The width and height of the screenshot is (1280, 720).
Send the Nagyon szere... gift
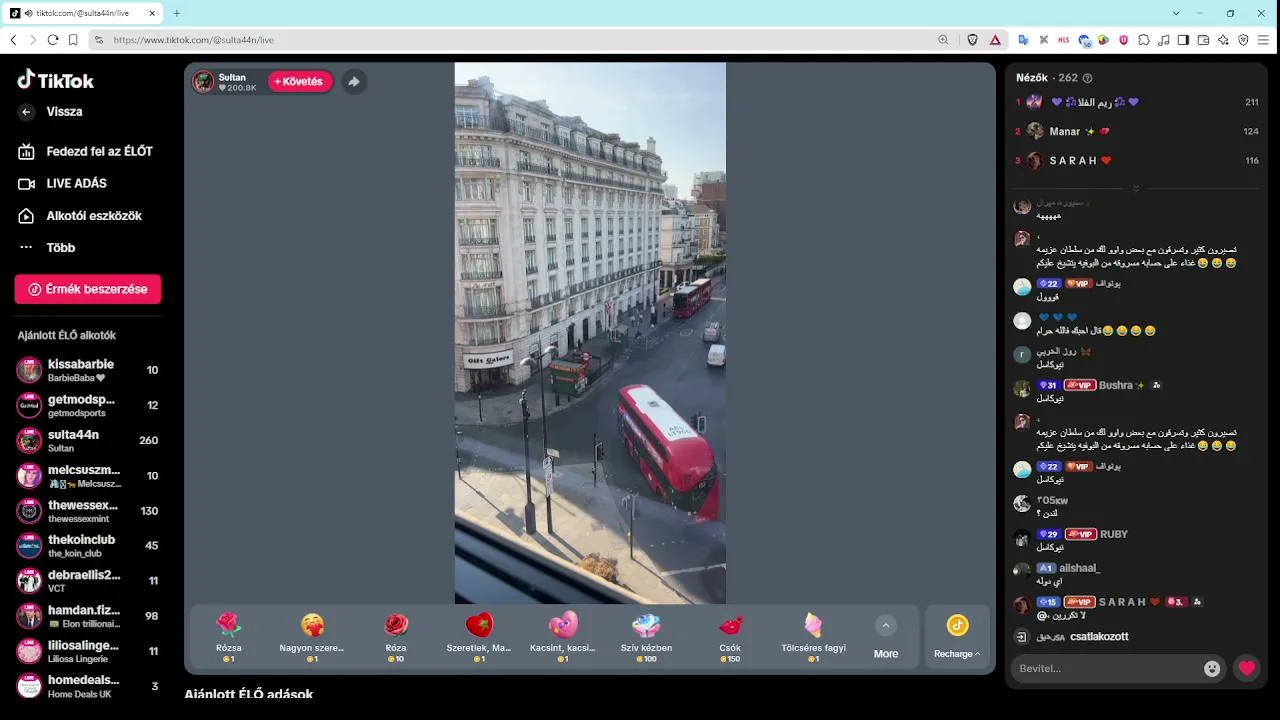pos(312,637)
